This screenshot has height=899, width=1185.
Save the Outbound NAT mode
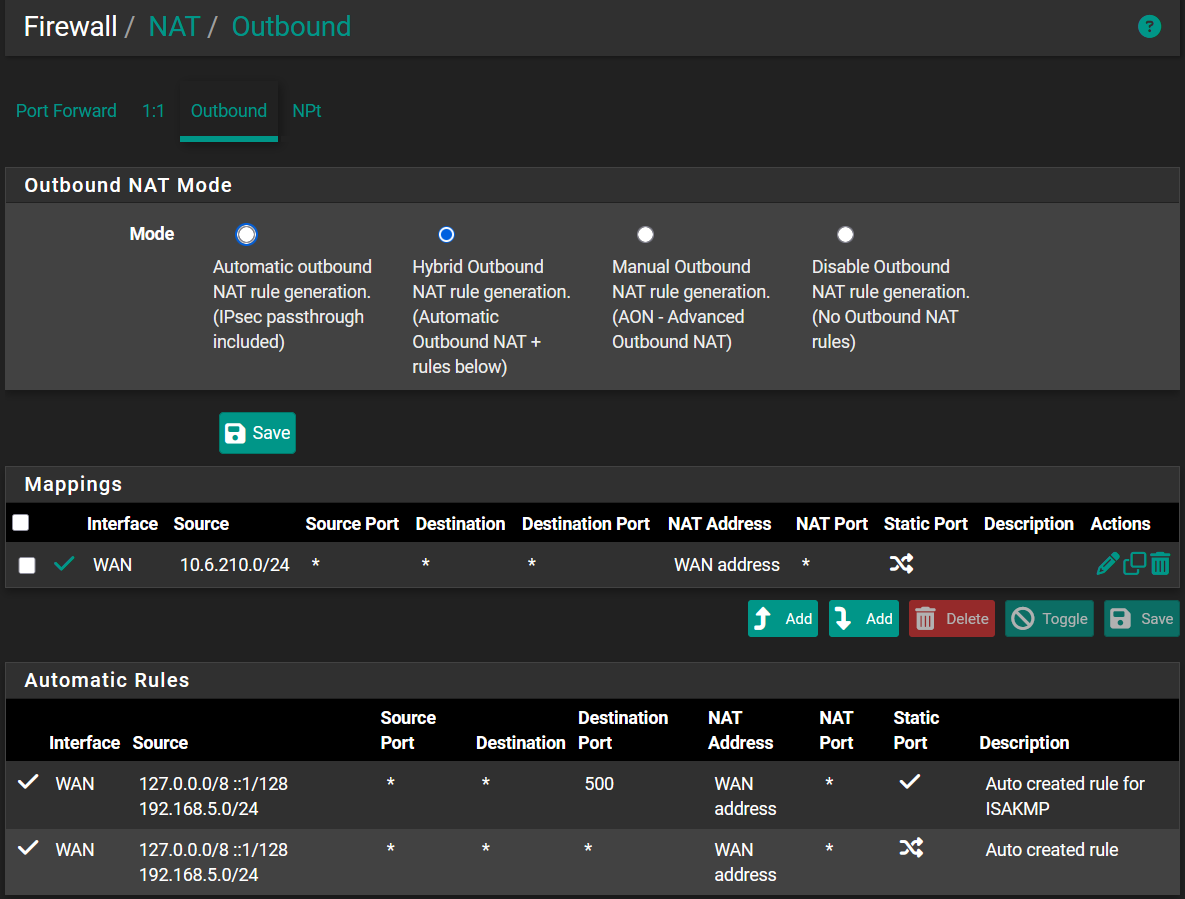[257, 433]
